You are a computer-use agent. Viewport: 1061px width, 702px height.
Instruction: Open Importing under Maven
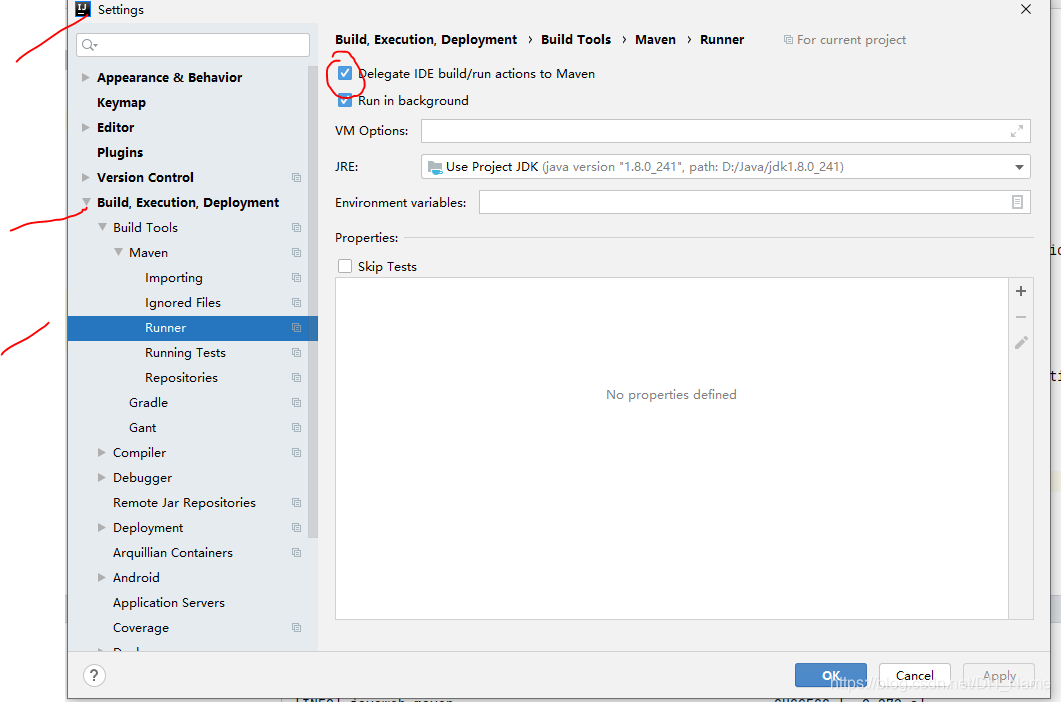click(173, 278)
